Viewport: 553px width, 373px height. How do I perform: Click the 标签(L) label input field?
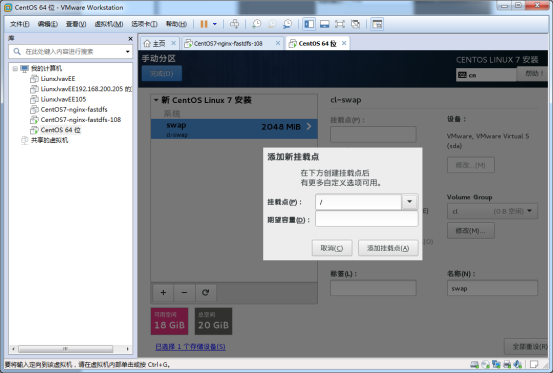coord(373,288)
